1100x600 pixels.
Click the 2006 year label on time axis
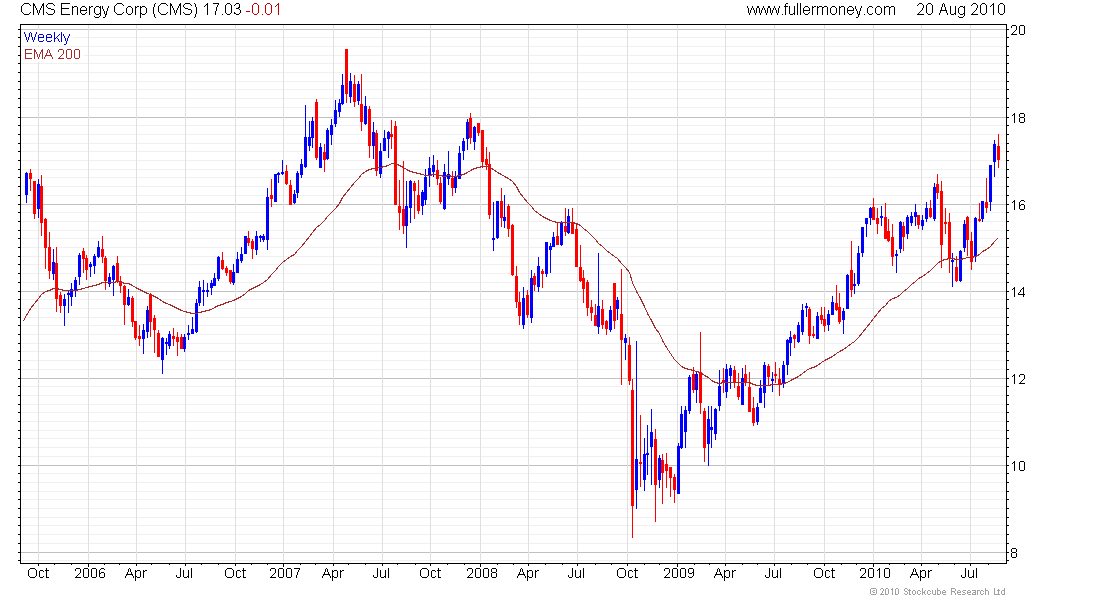point(90,573)
